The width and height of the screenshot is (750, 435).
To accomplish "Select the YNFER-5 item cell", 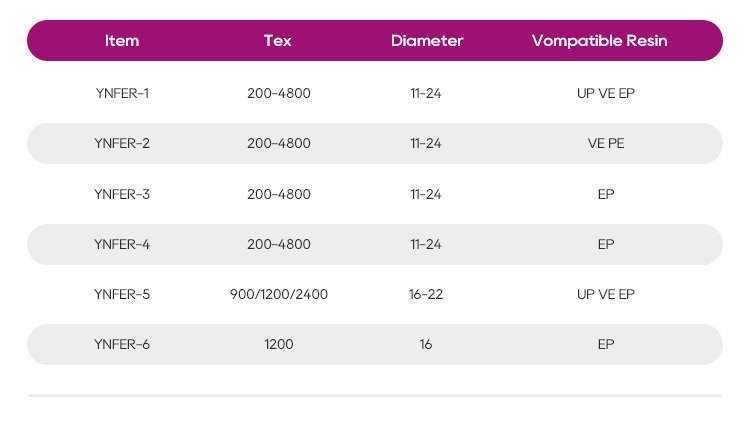I will tap(122, 294).
